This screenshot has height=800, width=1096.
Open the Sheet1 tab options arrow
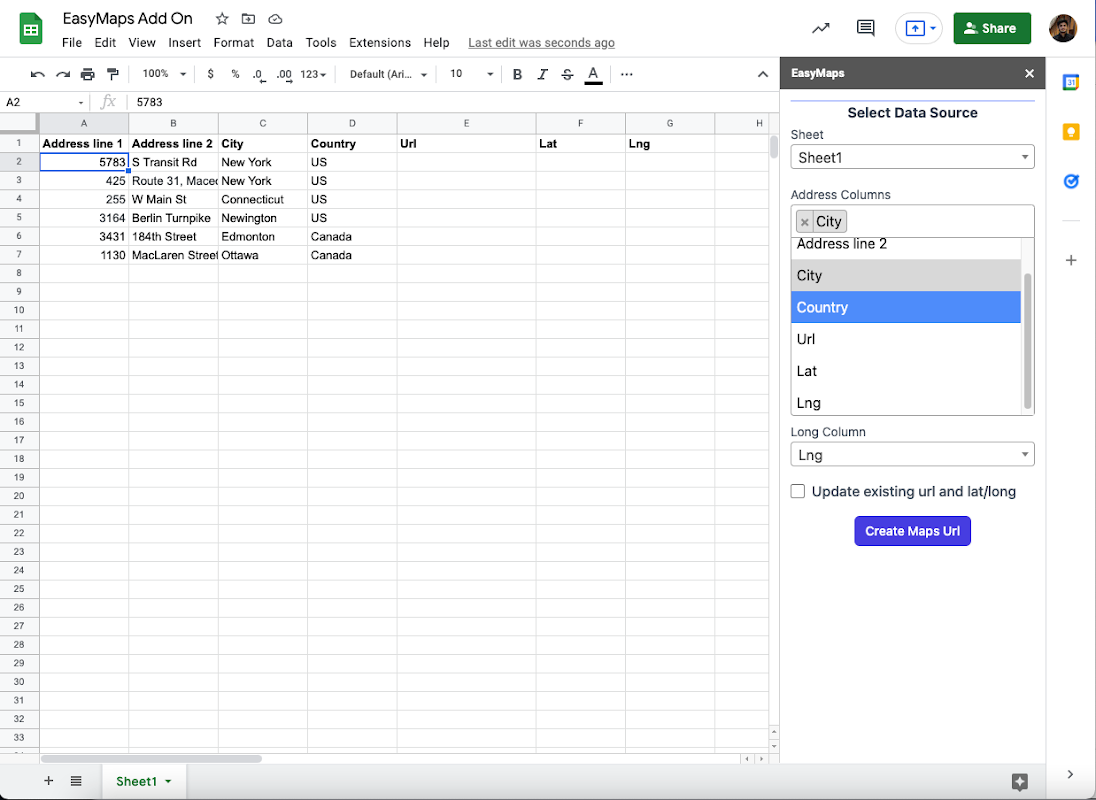coord(168,782)
